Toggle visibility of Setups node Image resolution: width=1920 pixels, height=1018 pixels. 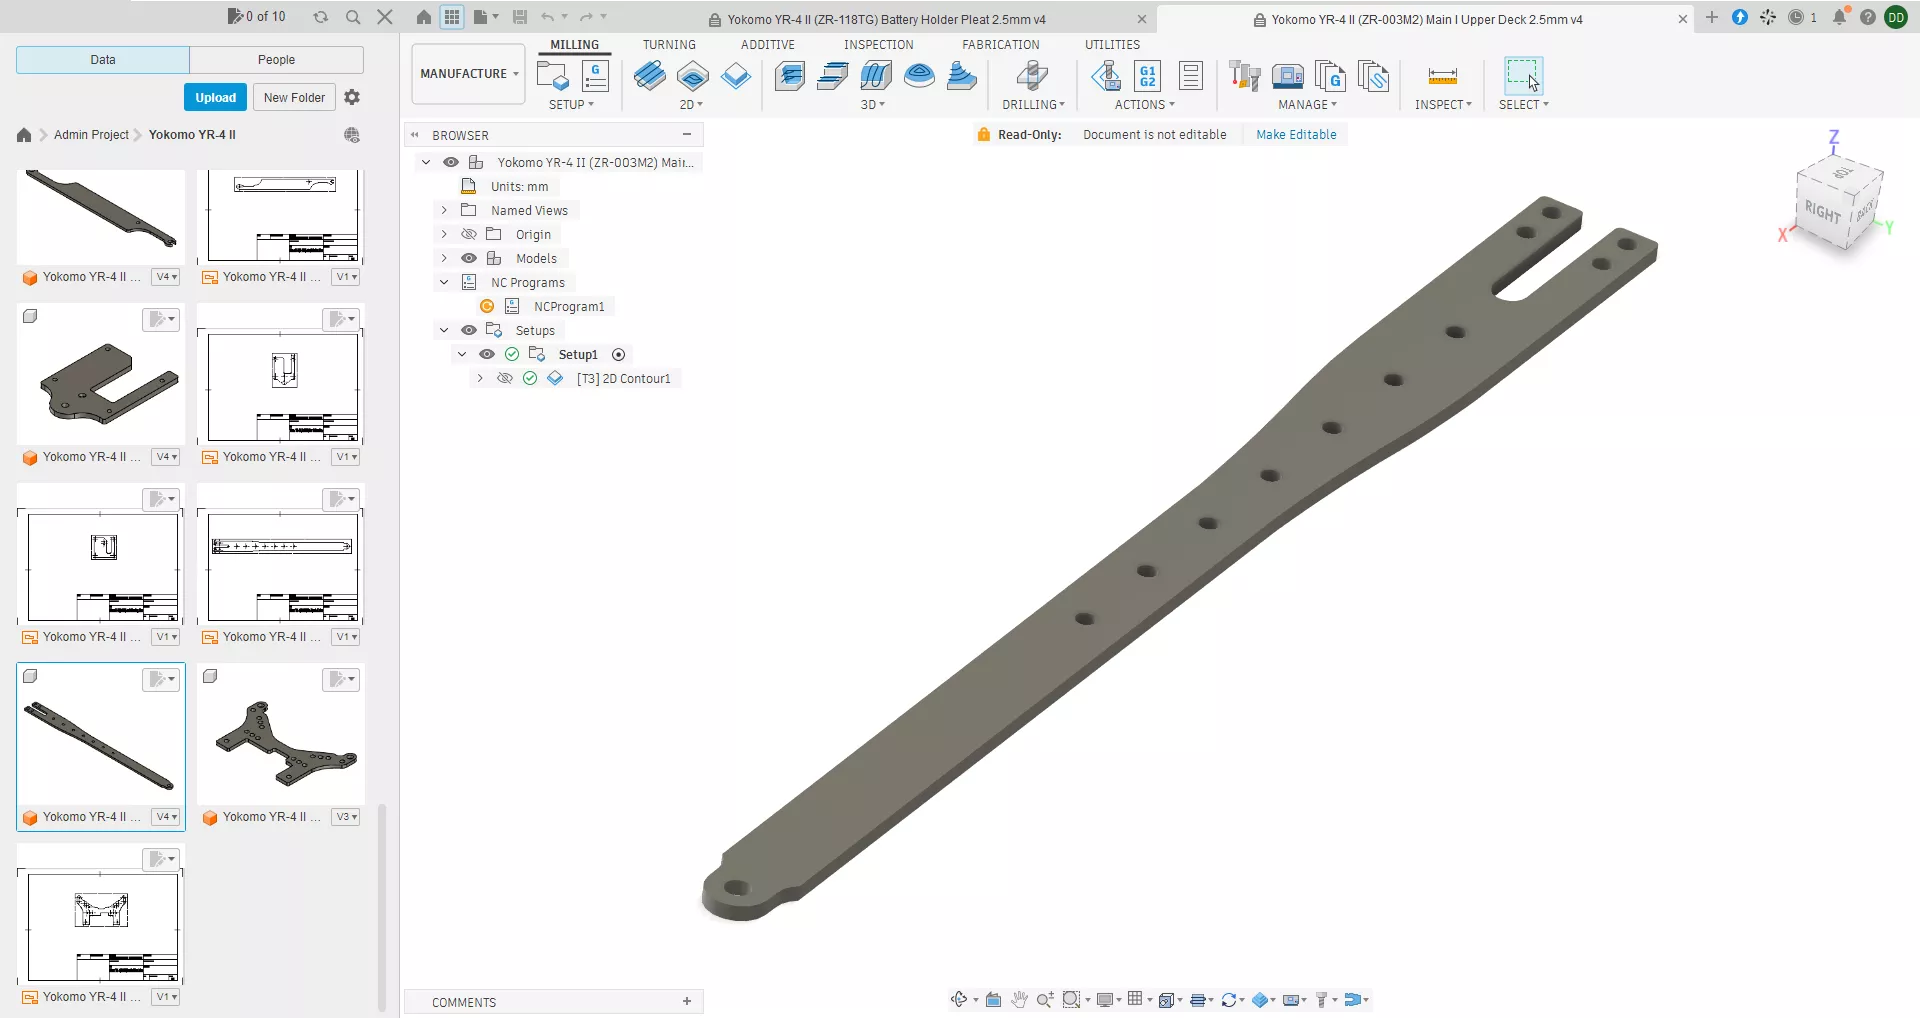pos(469,330)
